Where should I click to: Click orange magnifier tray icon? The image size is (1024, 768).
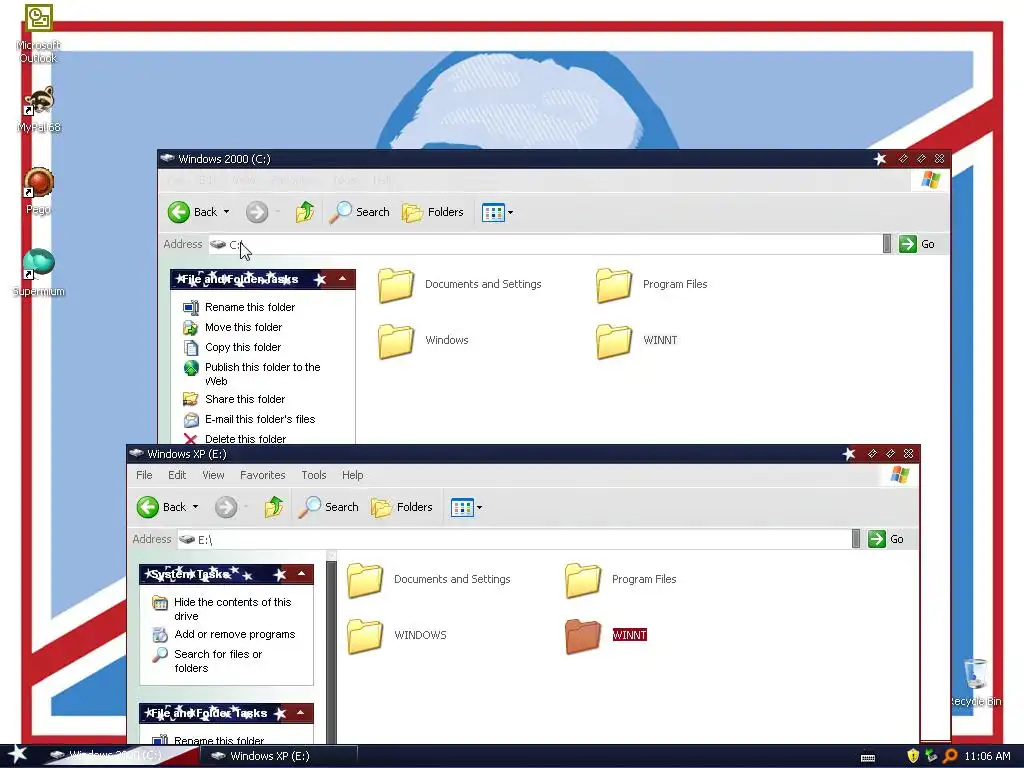click(x=950, y=756)
